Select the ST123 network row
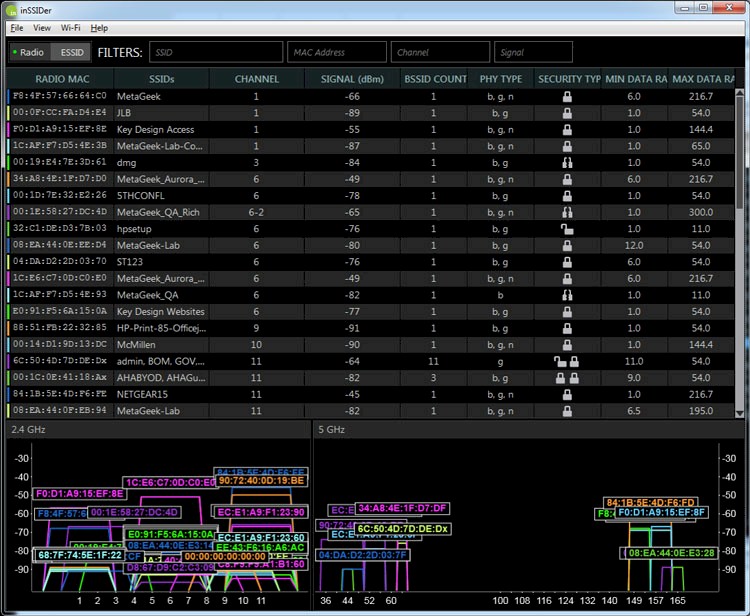750x616 pixels. (371, 262)
